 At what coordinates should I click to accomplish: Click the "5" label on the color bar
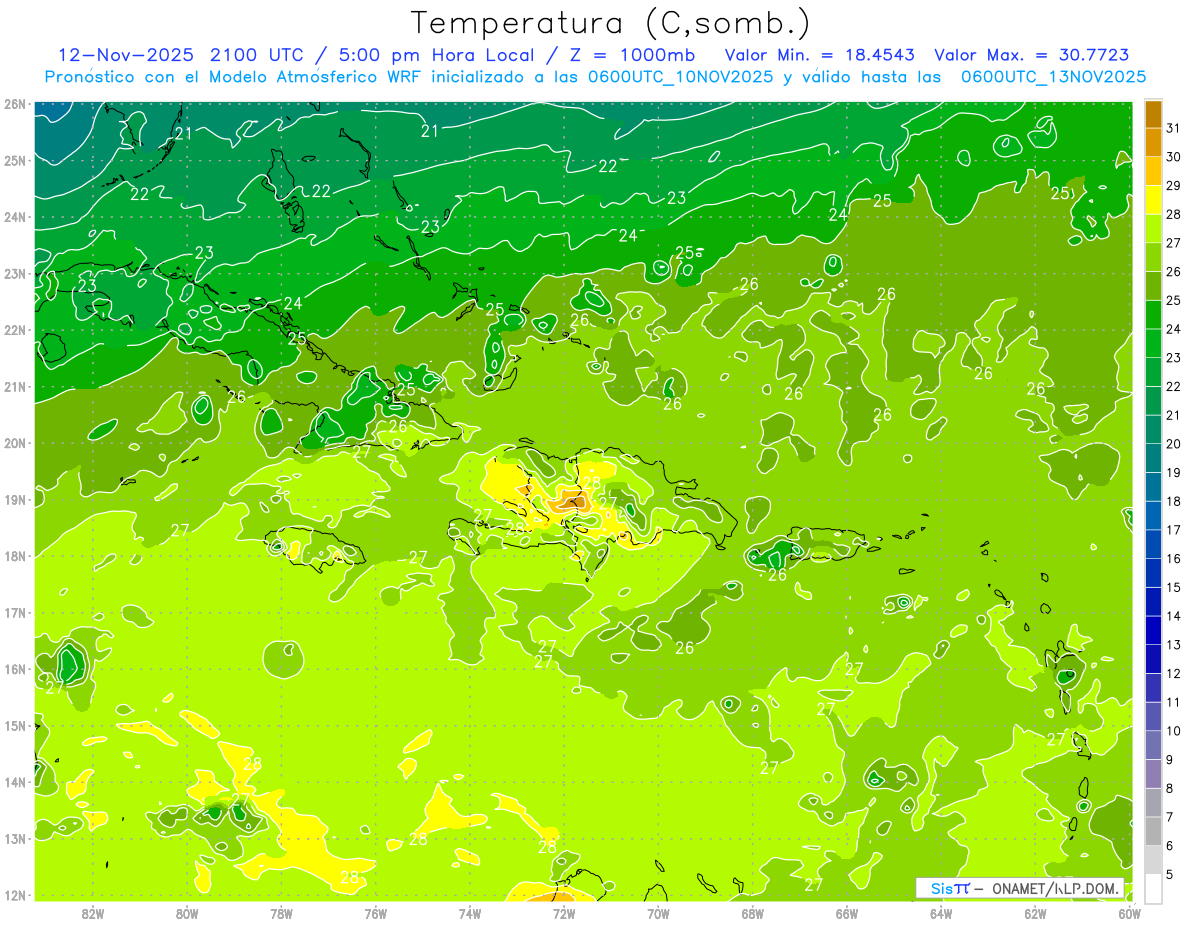(1170, 875)
